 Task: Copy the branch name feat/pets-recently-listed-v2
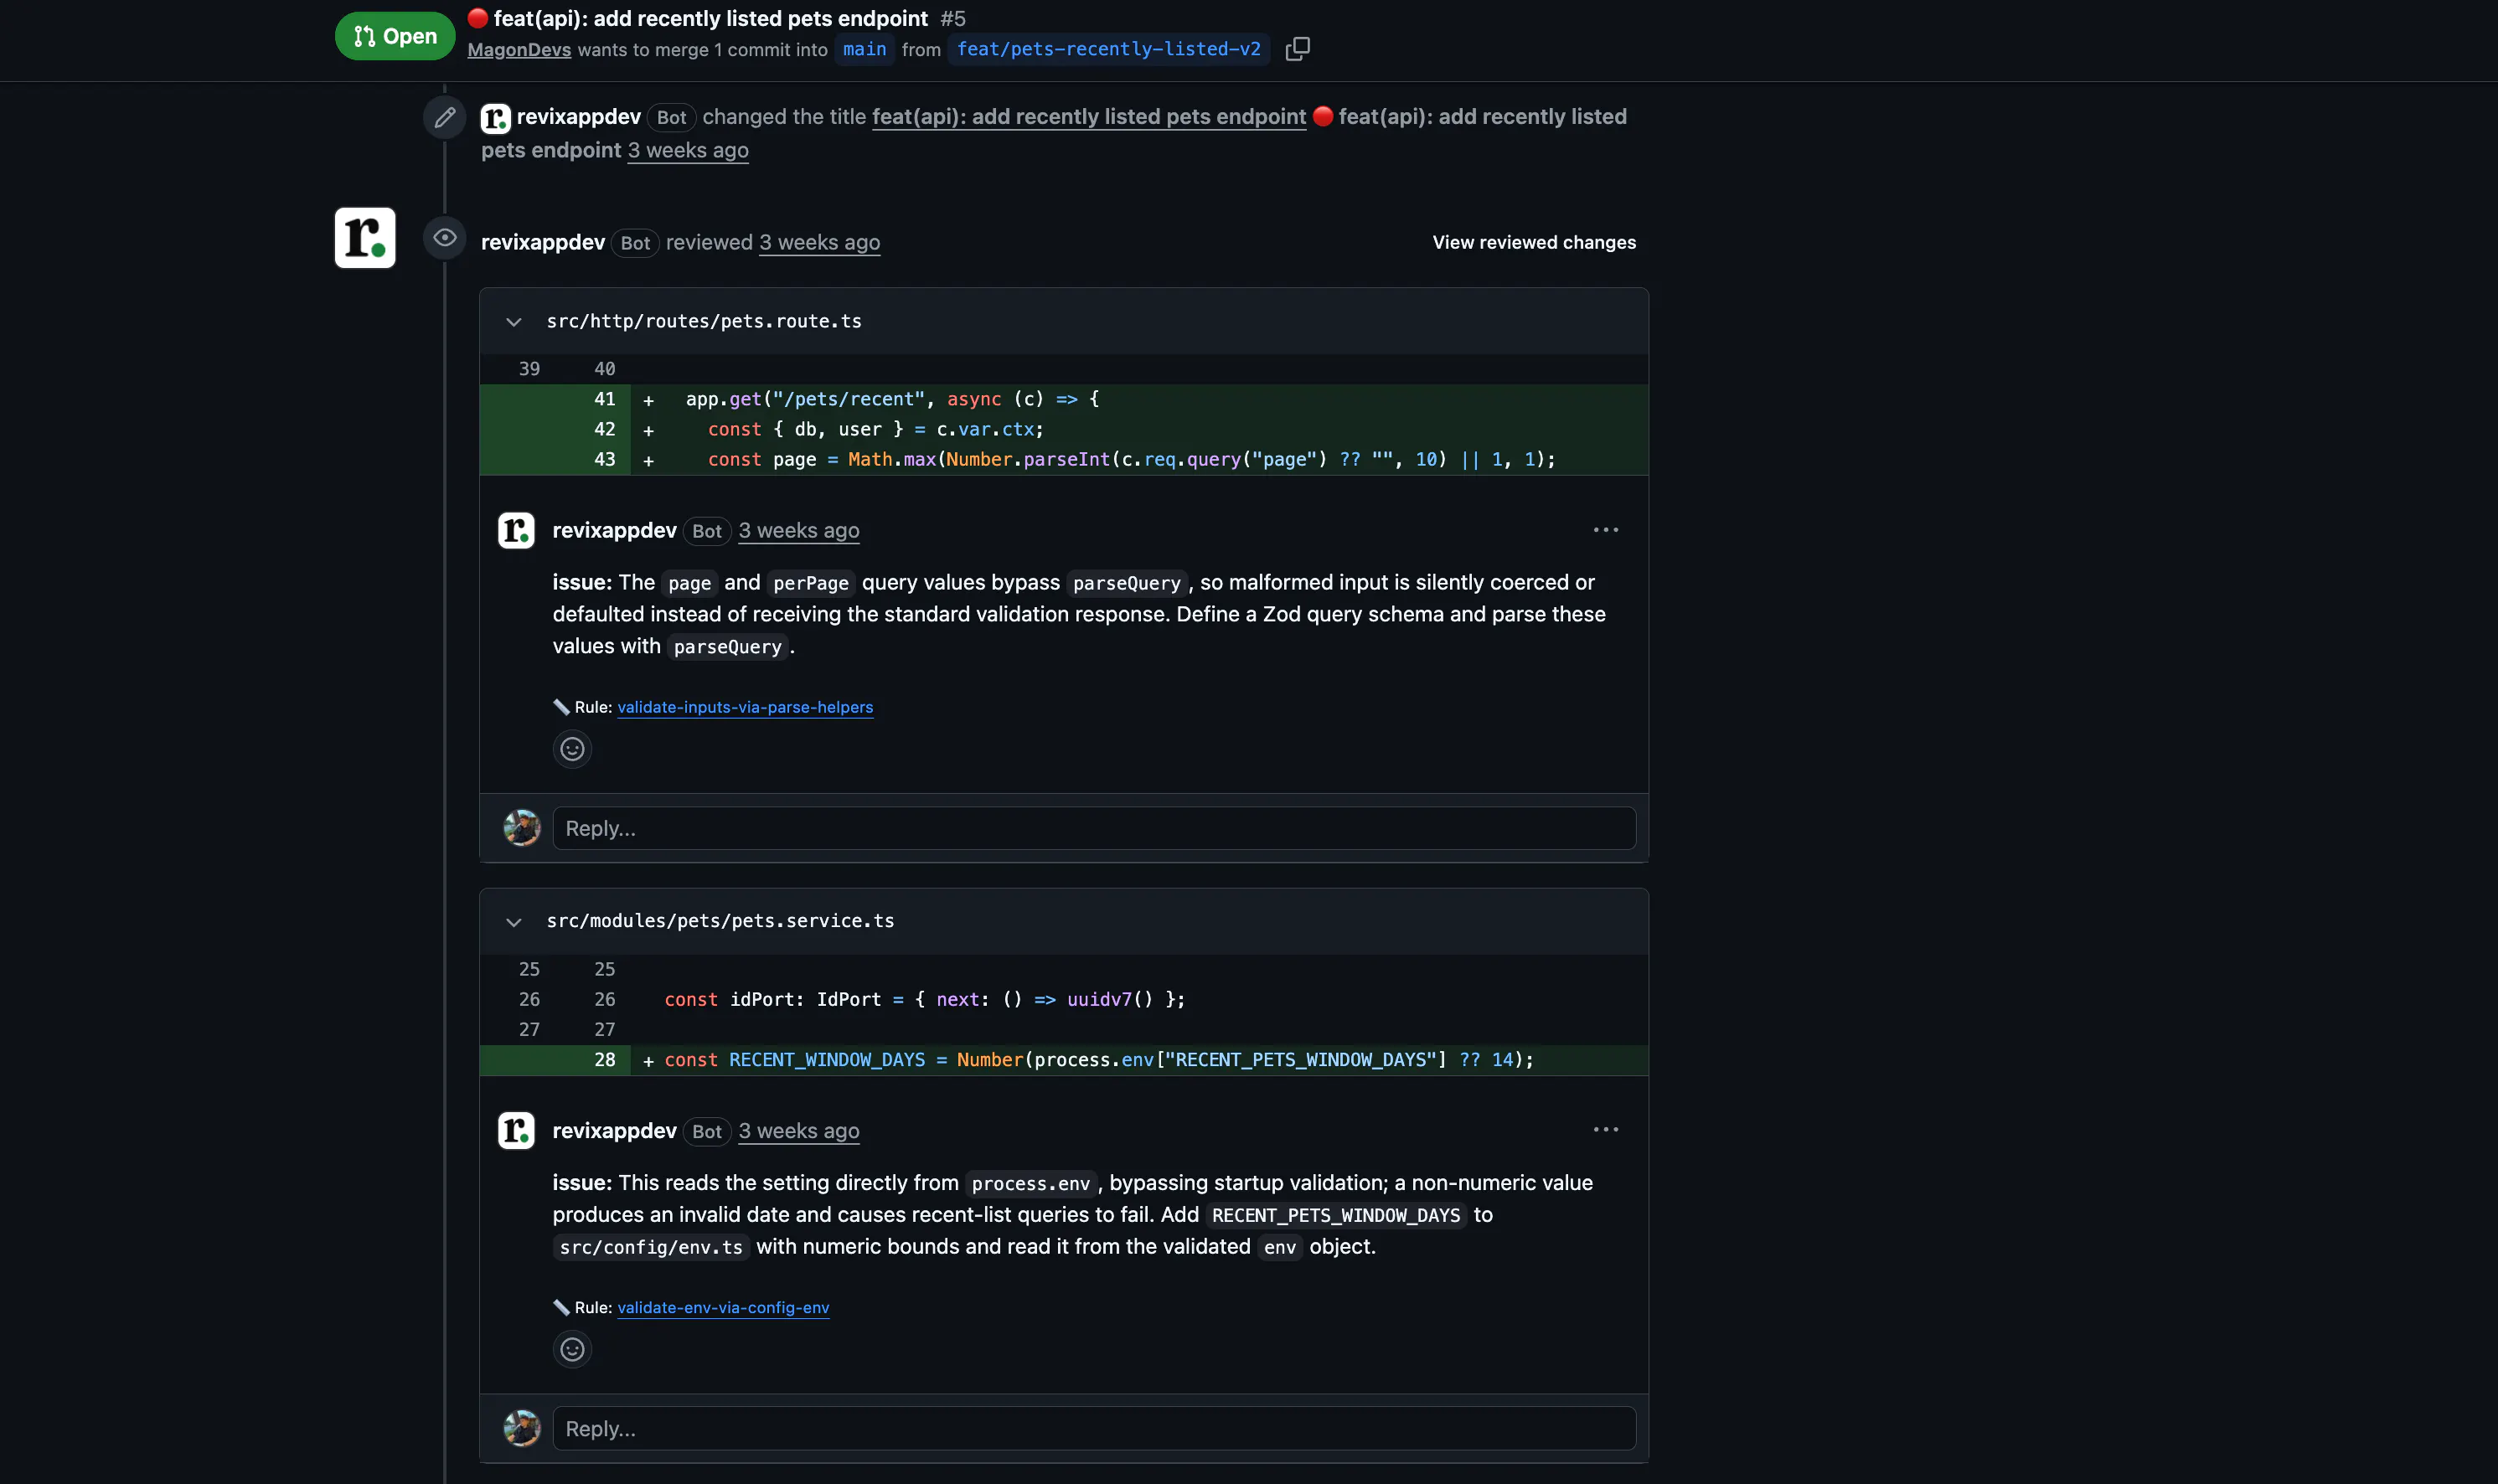(x=1297, y=49)
